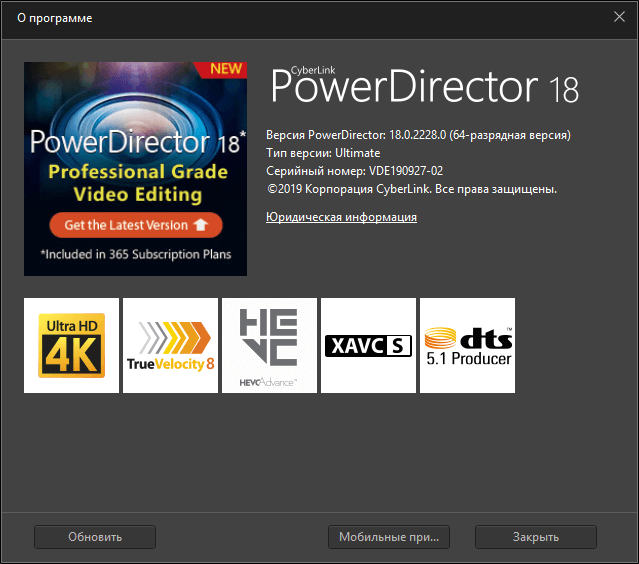Screen dimensions: 639x564
Task: Click Included in 365 Subscription Plans note
Action: 136,254
